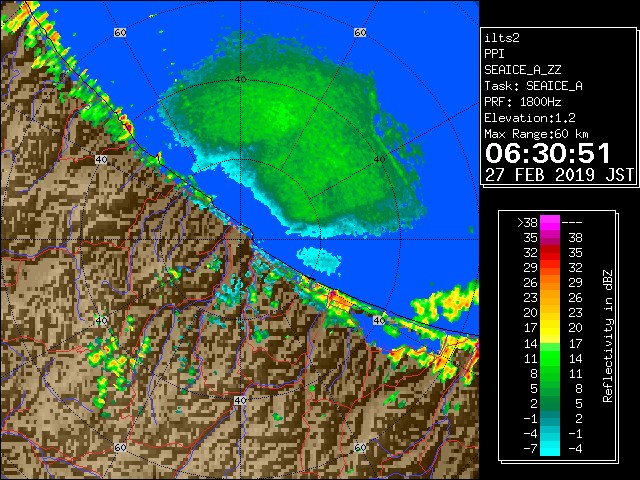This screenshot has height=480, width=640.
Task: Select the date '27 FEB 2019 JST'
Action: [559, 175]
